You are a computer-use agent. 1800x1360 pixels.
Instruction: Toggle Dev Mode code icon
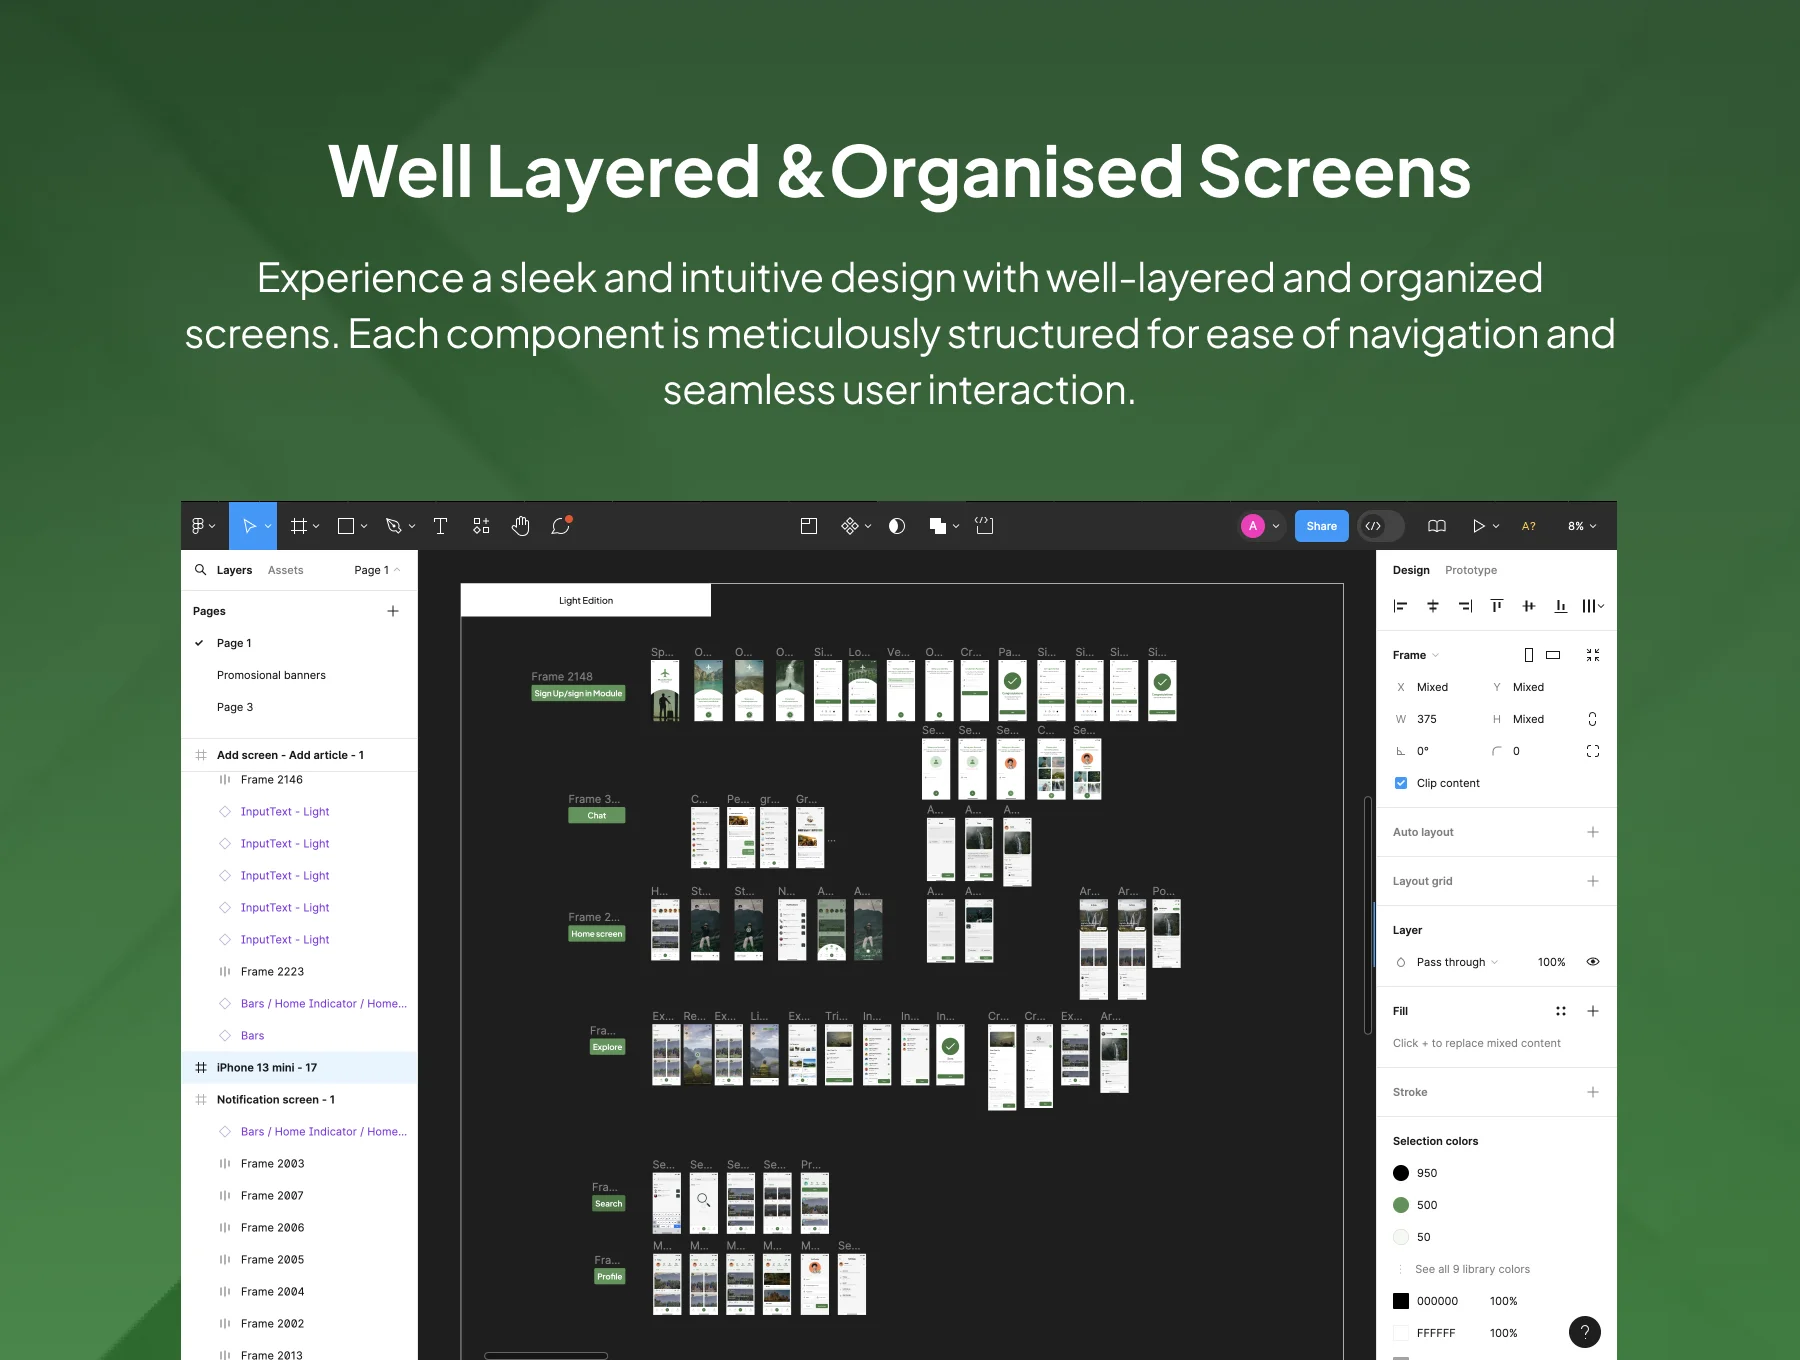(x=1374, y=526)
